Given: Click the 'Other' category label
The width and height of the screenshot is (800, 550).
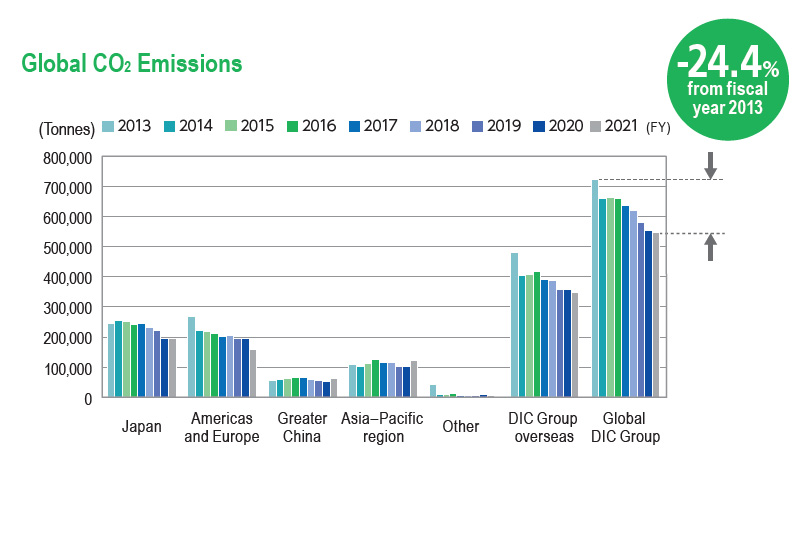Looking at the screenshot, I should pyautogui.click(x=461, y=427).
